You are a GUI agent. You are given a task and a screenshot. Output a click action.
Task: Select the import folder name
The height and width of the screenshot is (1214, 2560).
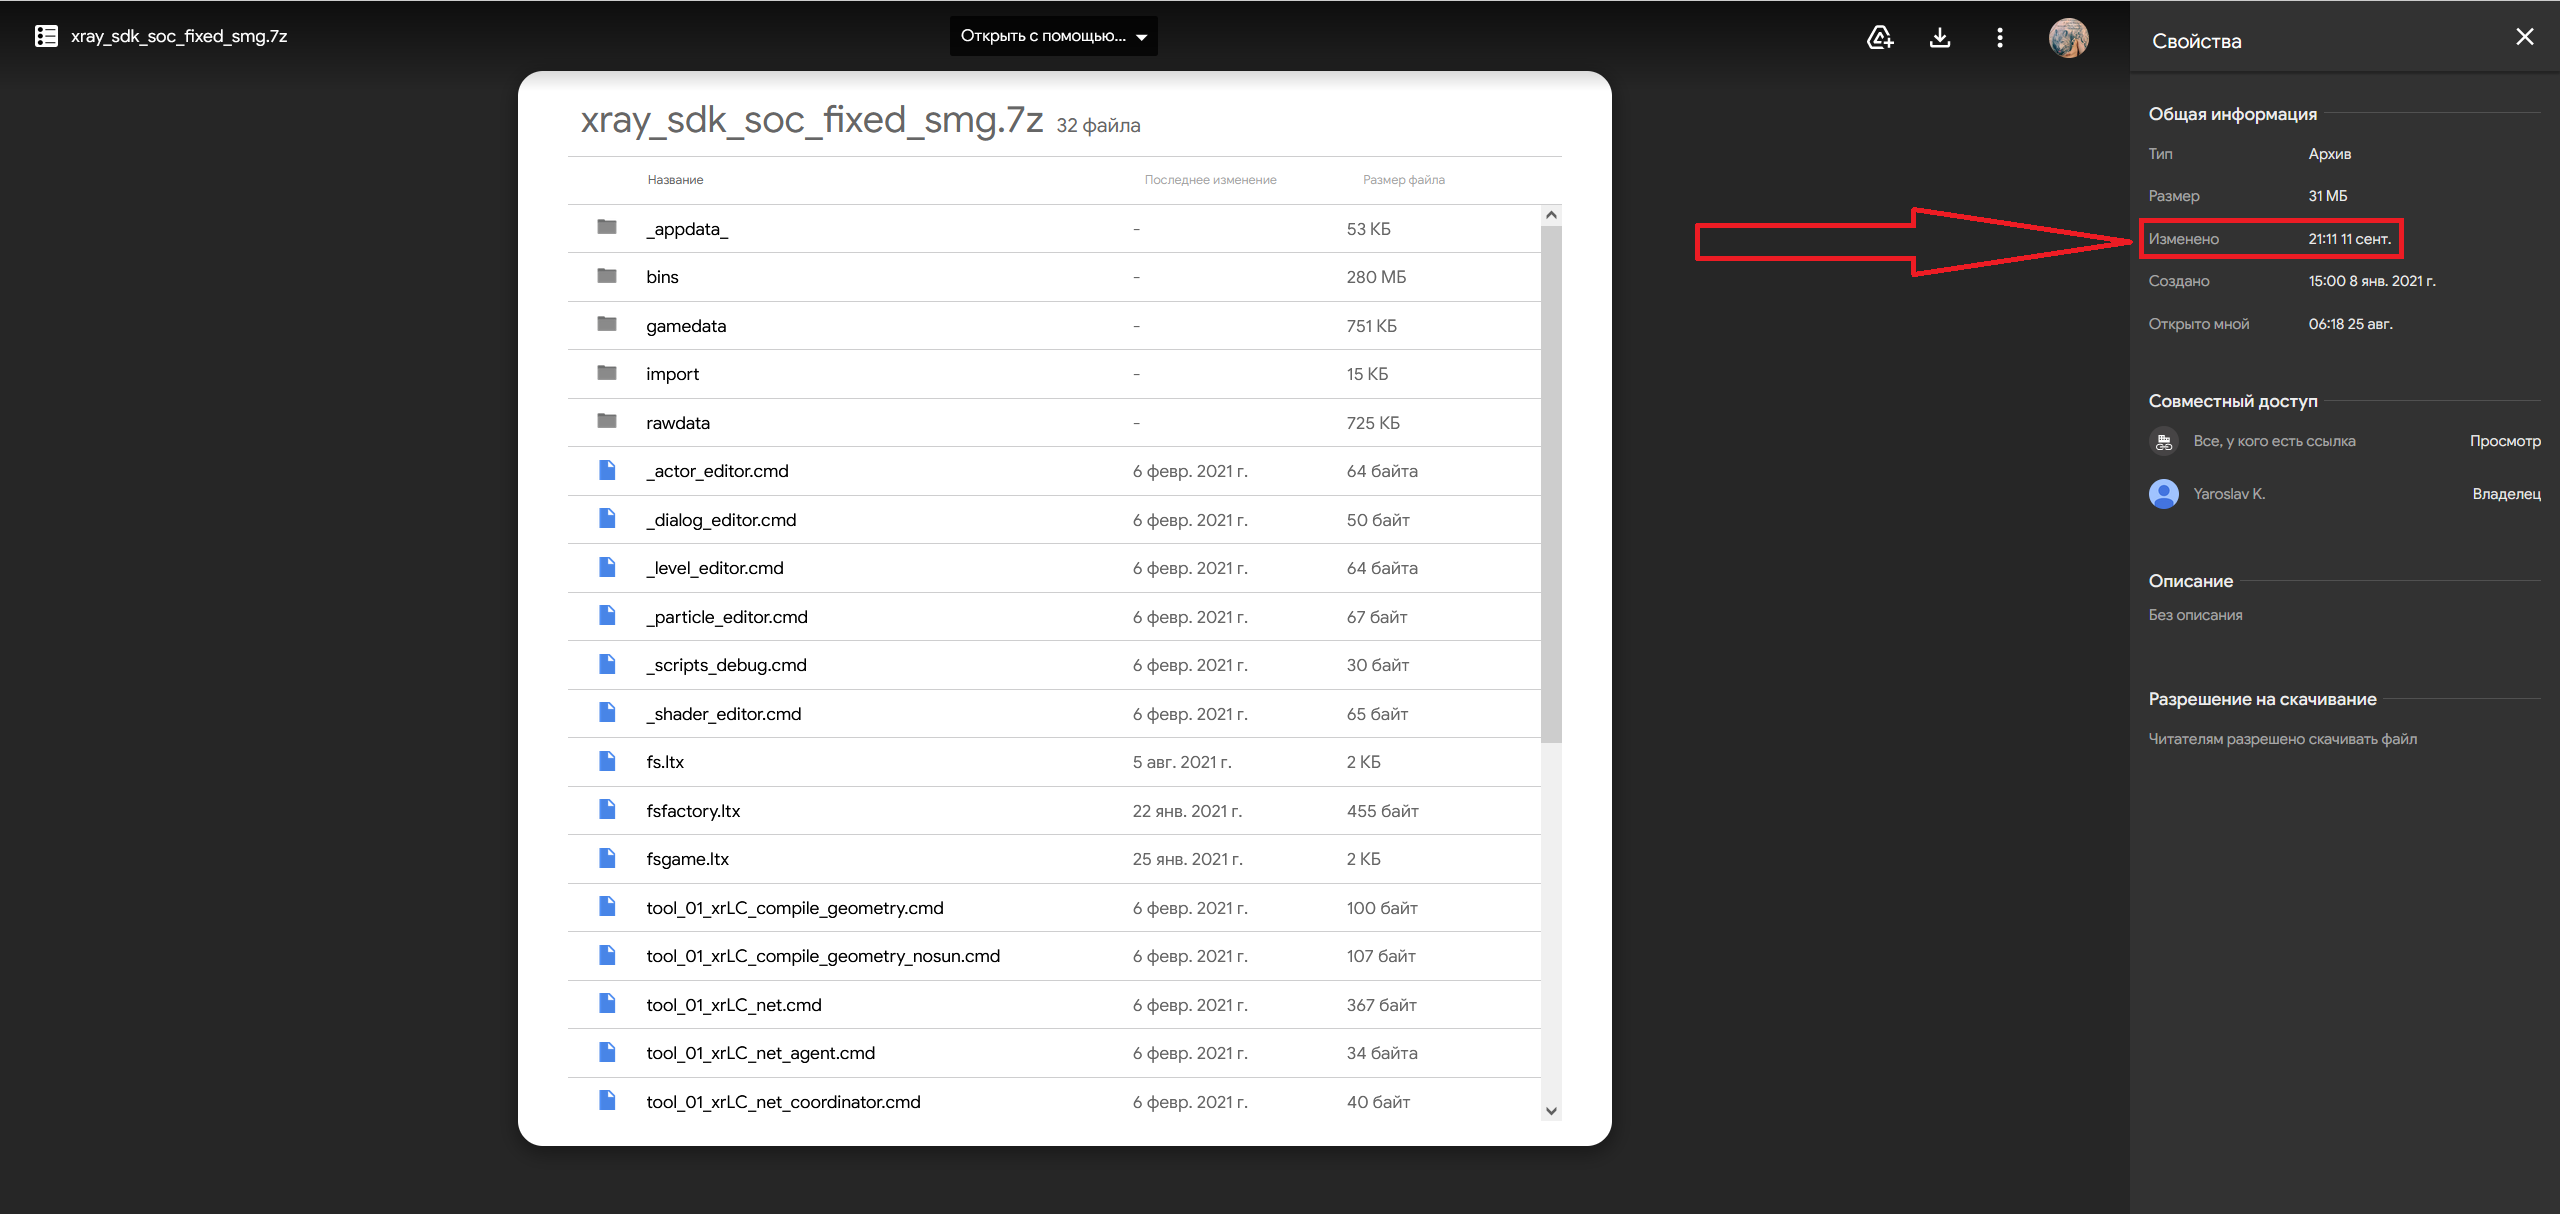672,374
